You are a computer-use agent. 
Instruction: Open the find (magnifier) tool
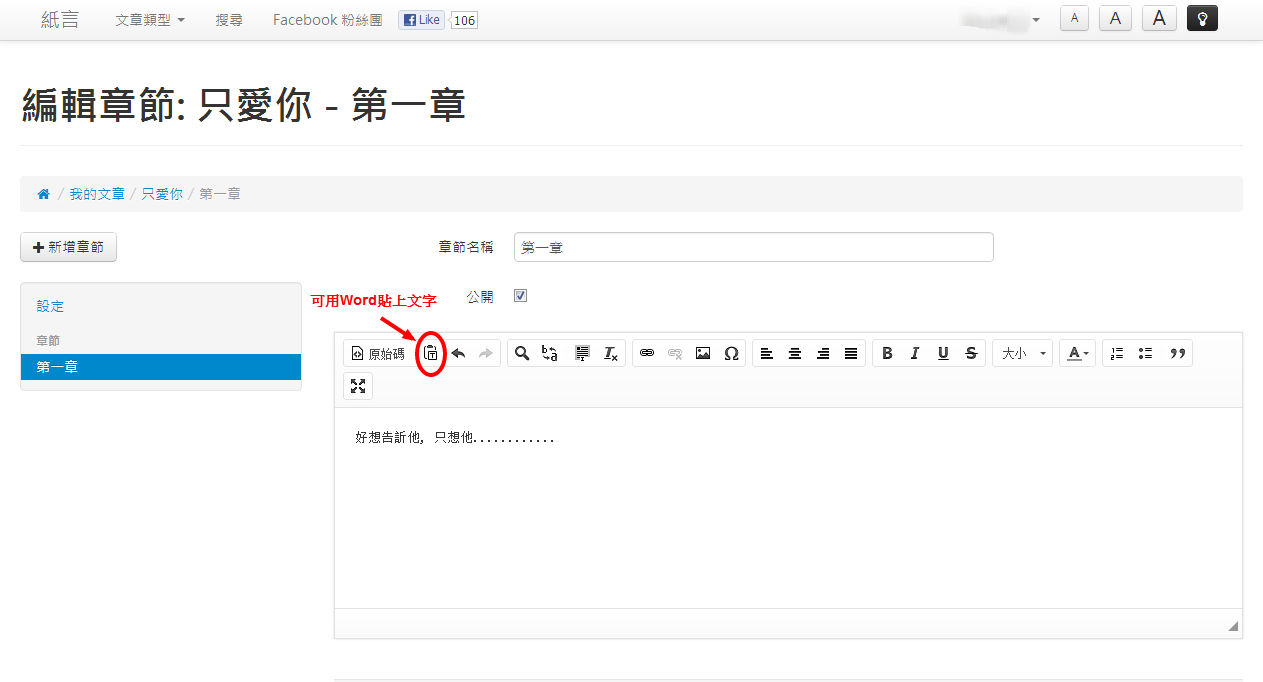tap(522, 353)
